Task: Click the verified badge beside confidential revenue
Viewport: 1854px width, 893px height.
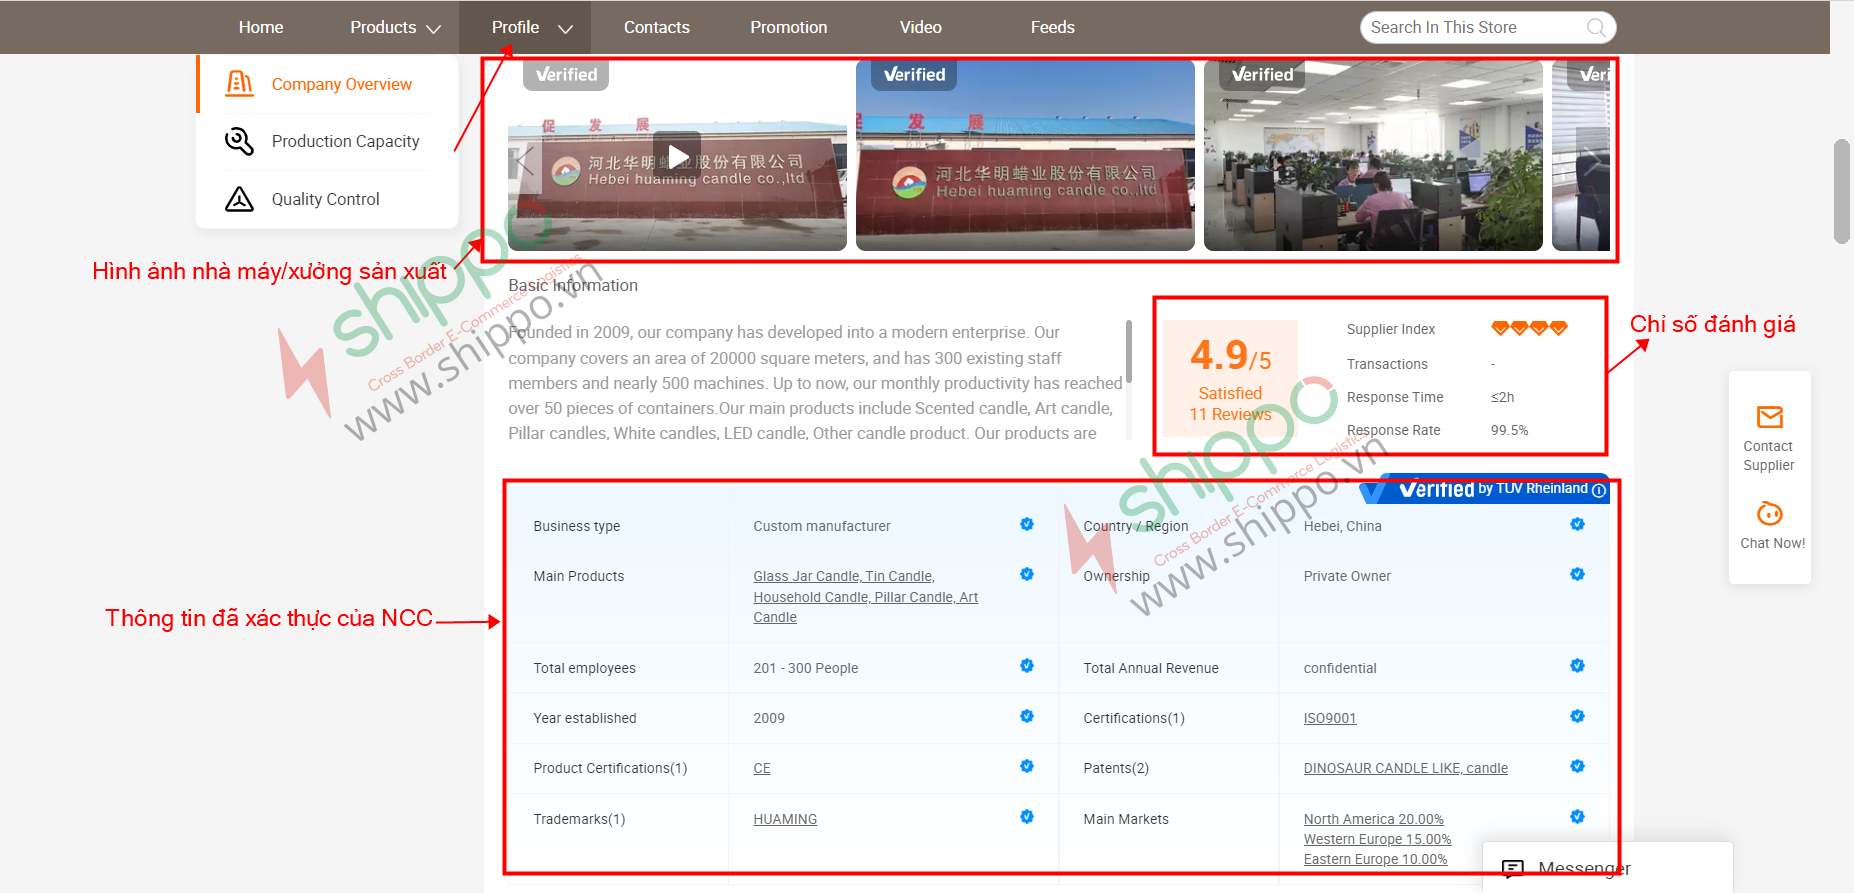Action: point(1577,666)
